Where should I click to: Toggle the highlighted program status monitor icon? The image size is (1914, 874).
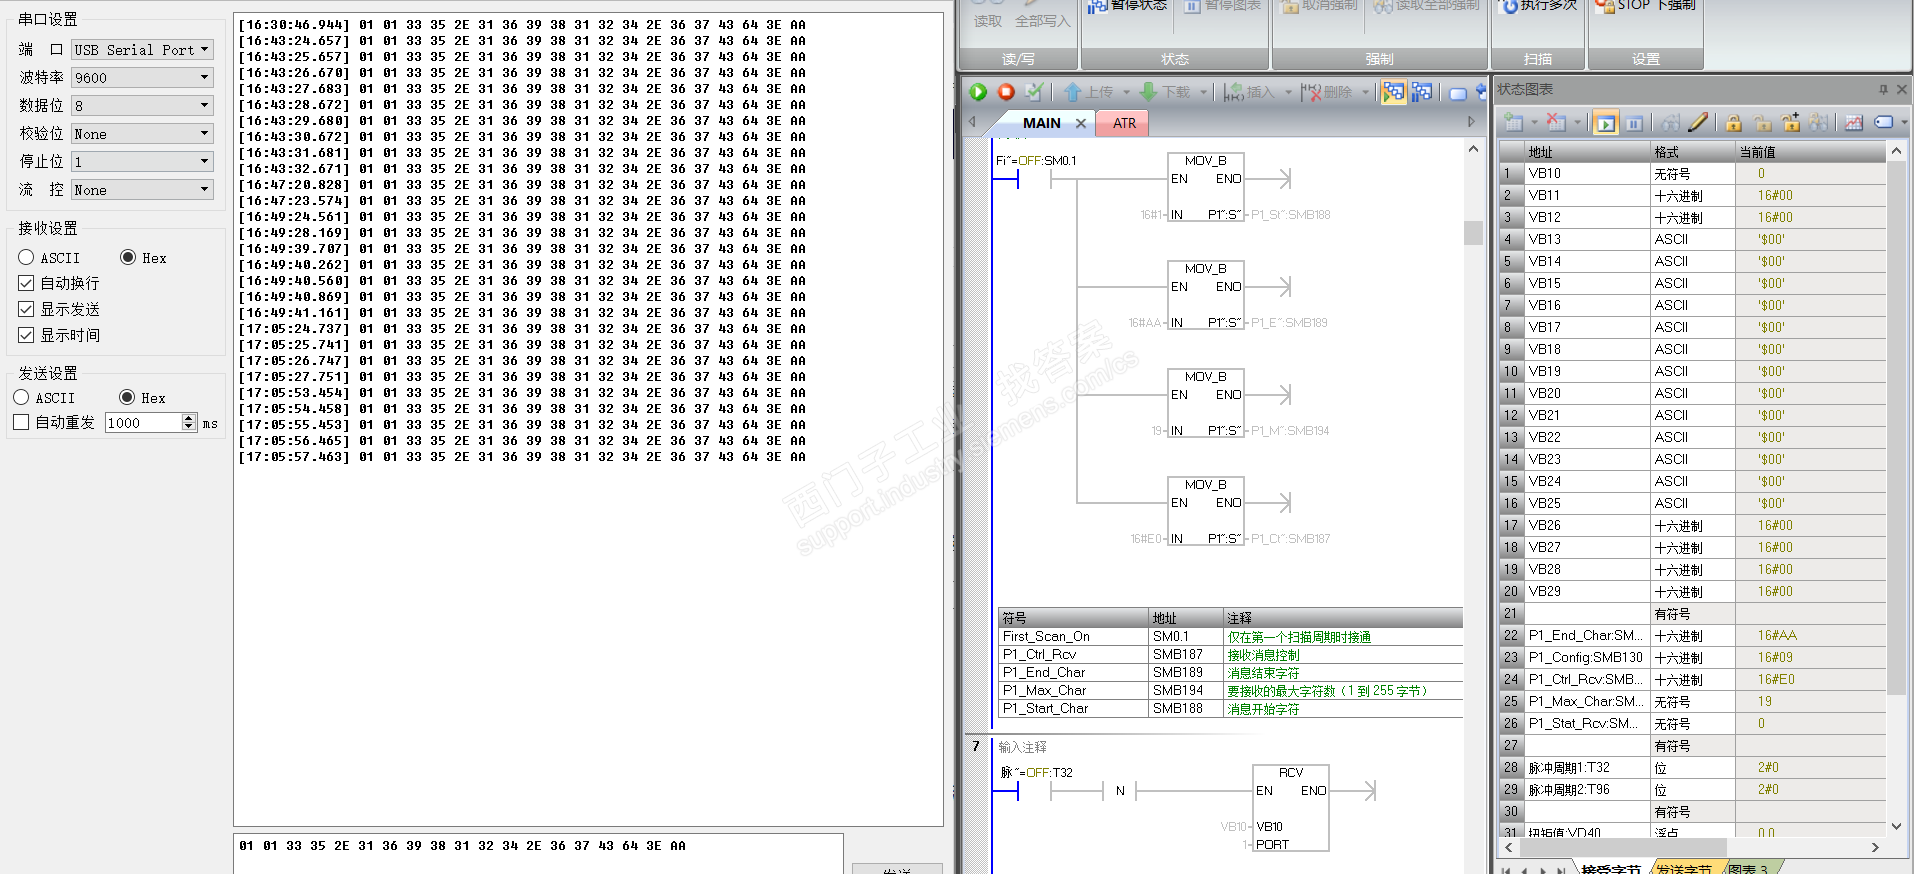click(1393, 92)
